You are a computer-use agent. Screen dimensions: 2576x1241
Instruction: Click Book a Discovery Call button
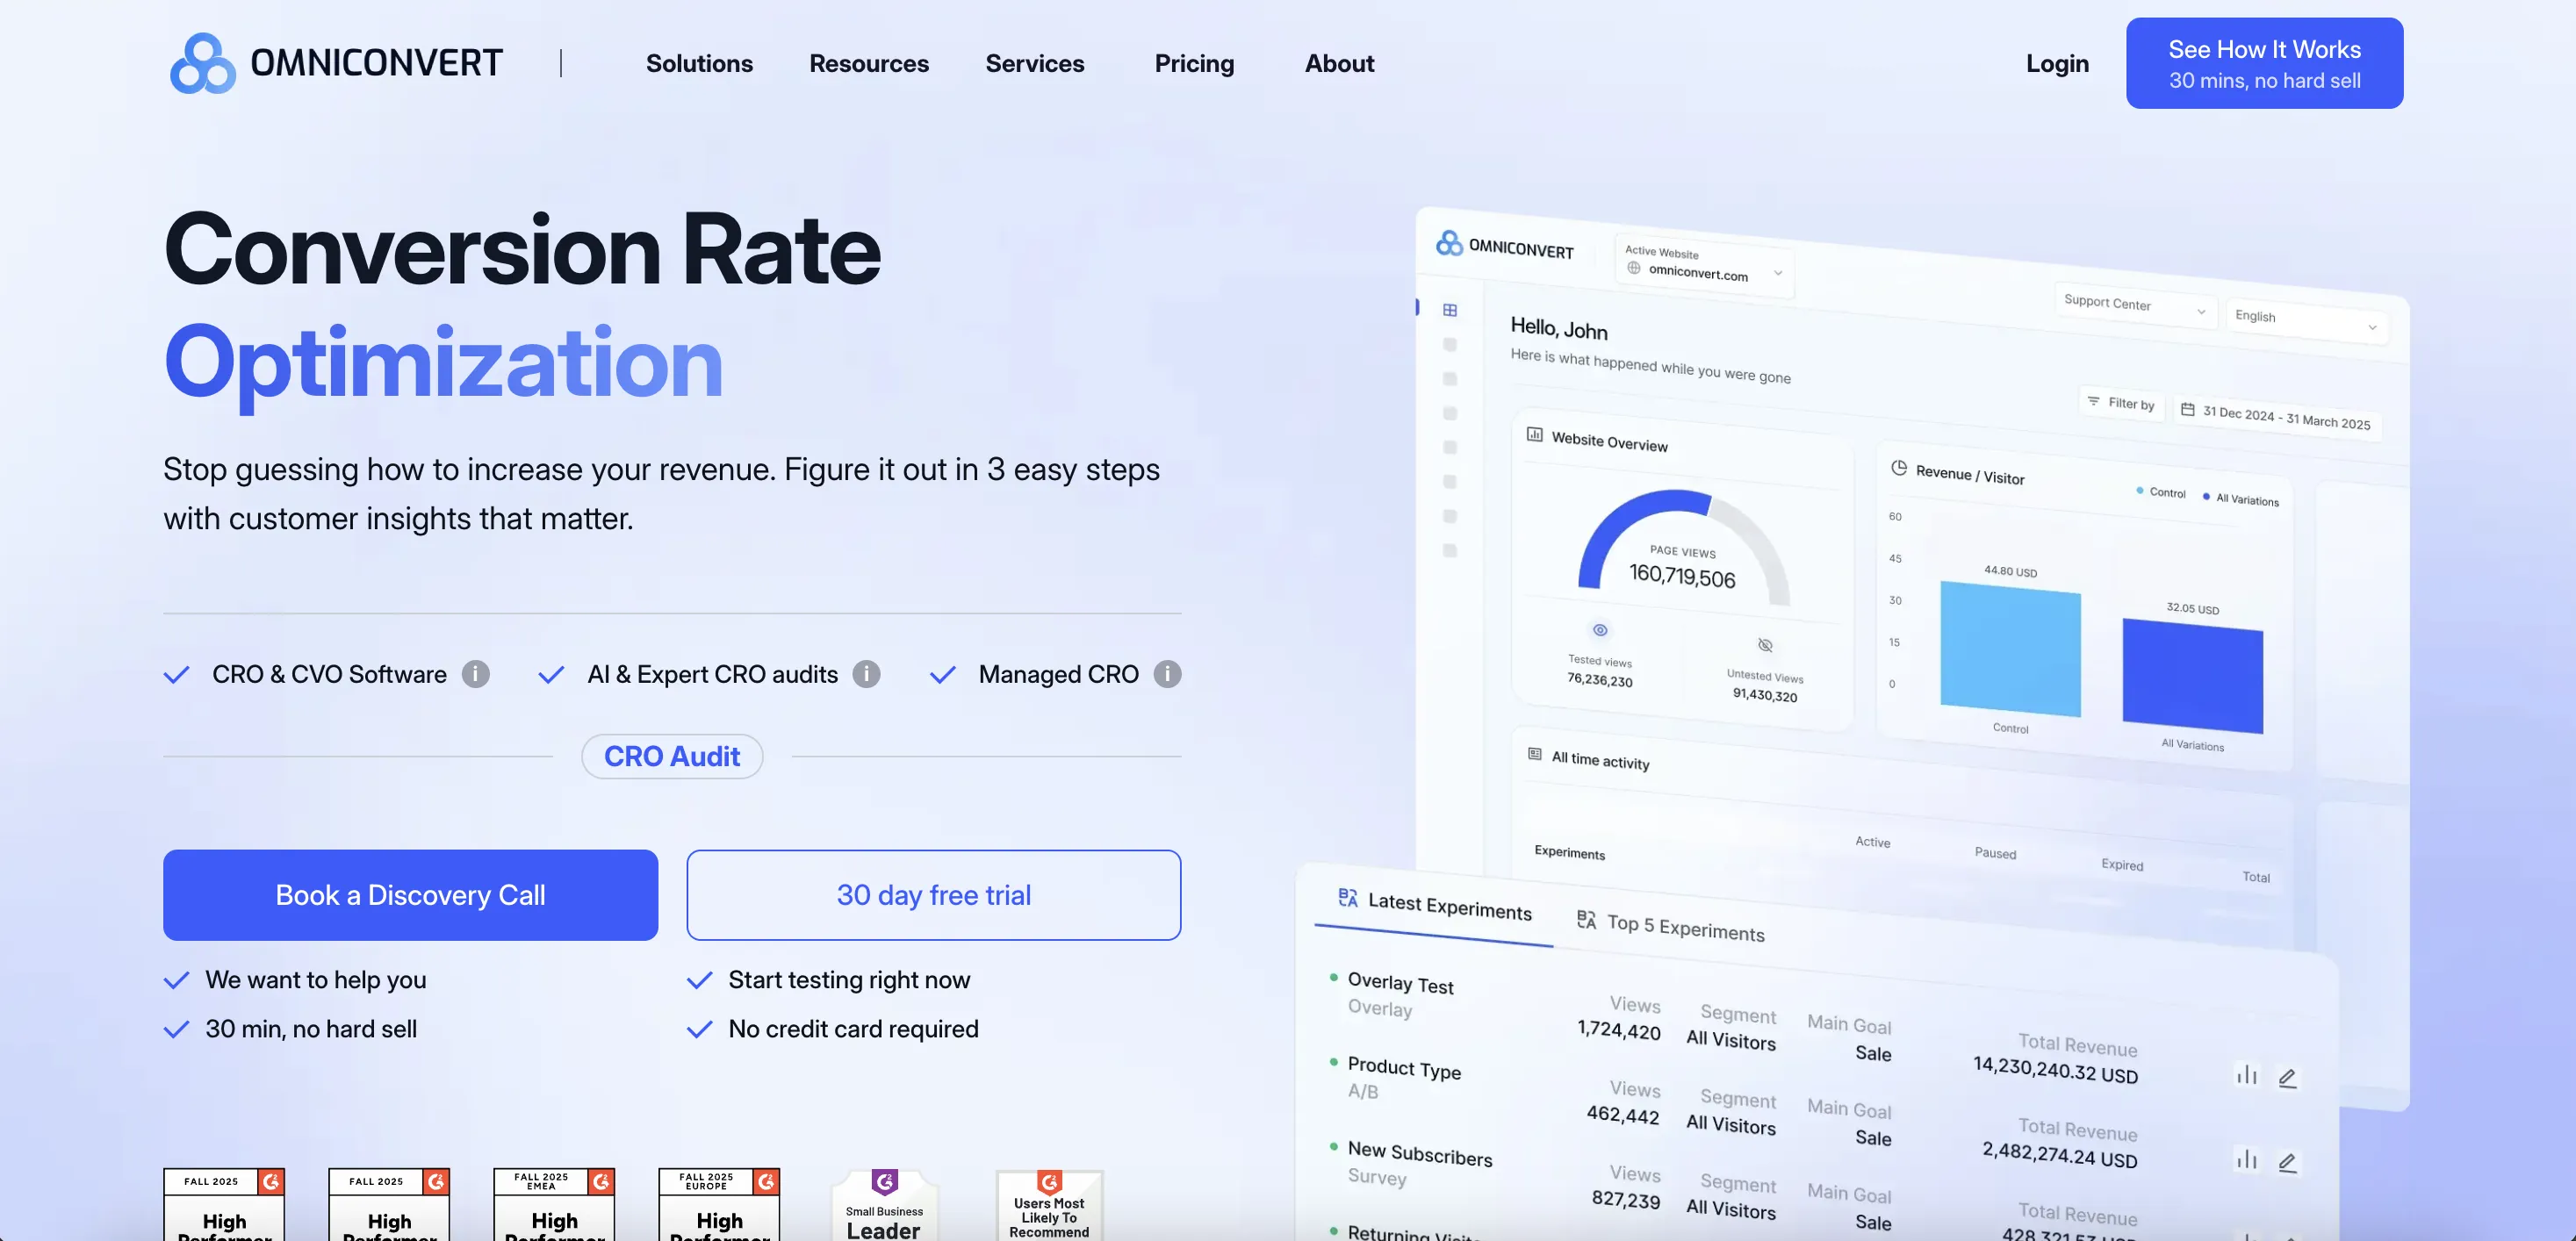(410, 895)
